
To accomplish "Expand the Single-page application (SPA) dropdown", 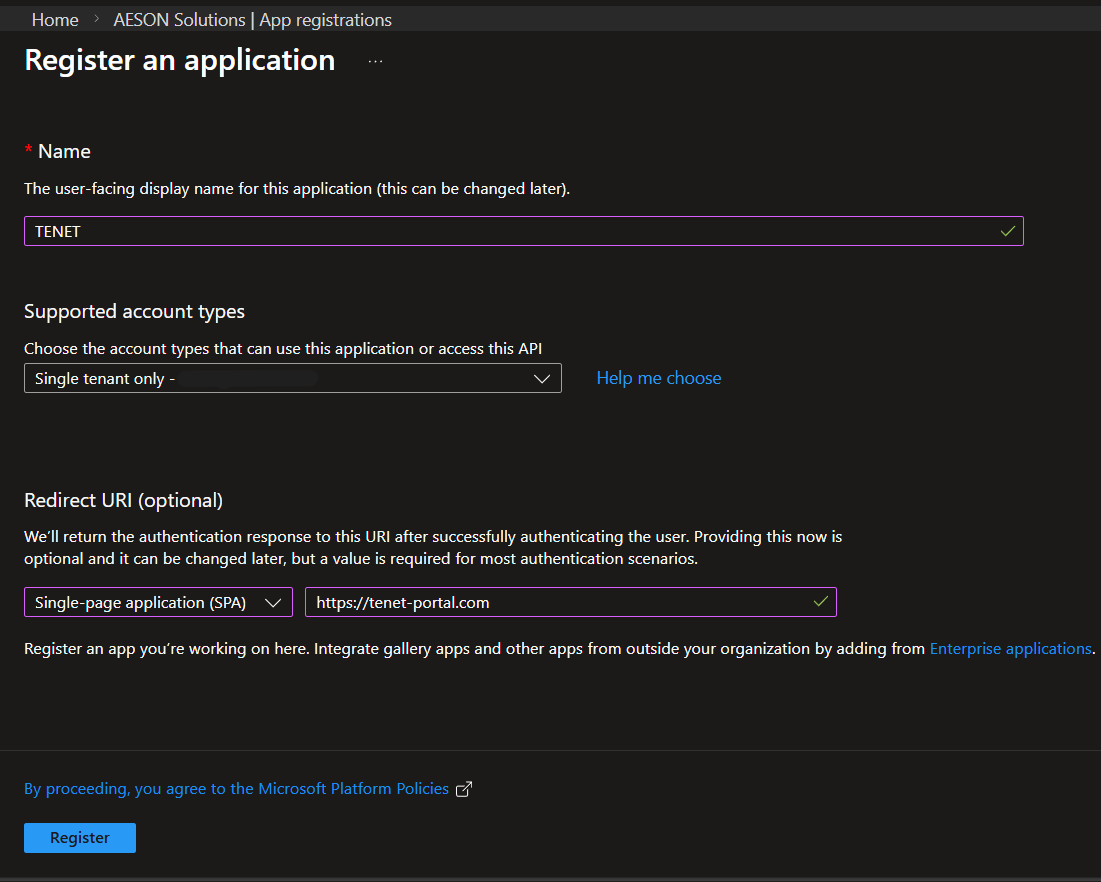I will (157, 602).
